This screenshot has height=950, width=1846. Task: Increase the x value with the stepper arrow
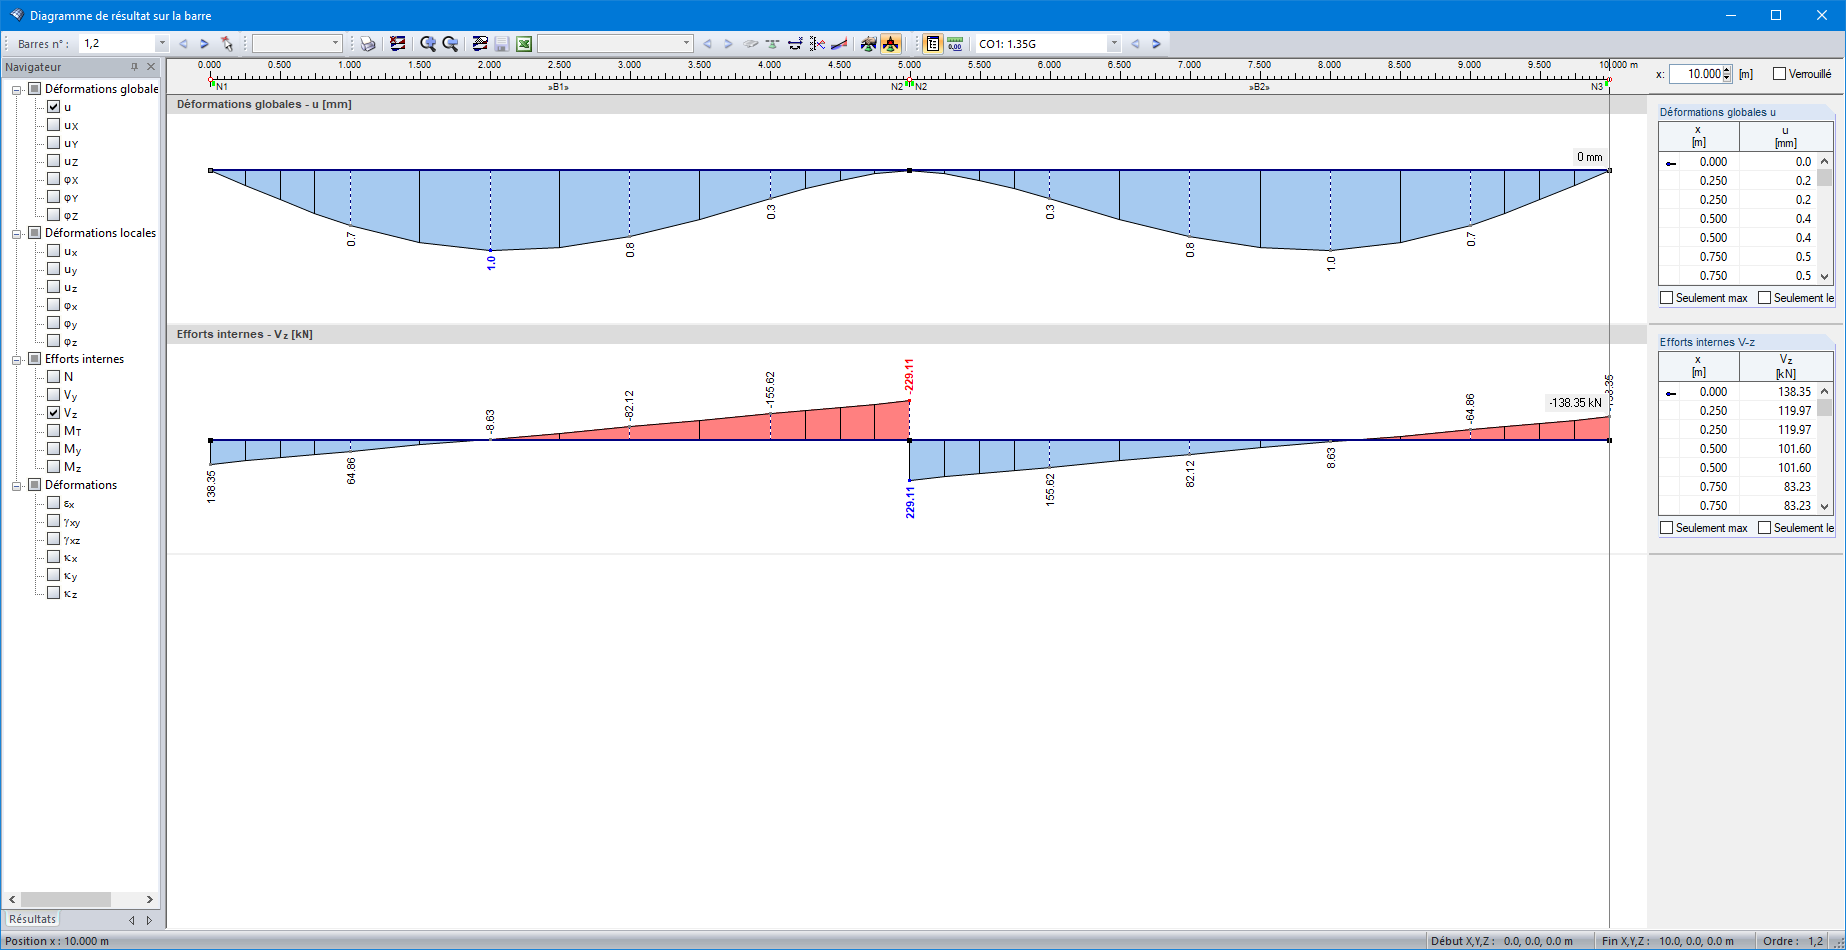pos(1727,68)
